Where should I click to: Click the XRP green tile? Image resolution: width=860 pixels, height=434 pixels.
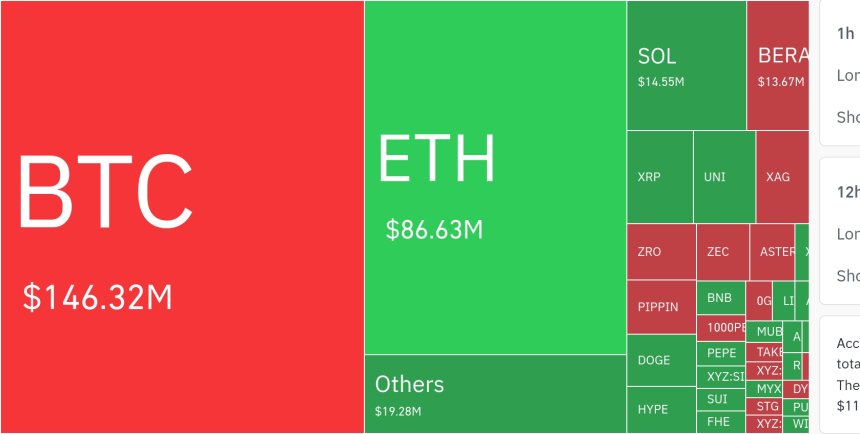click(x=659, y=177)
